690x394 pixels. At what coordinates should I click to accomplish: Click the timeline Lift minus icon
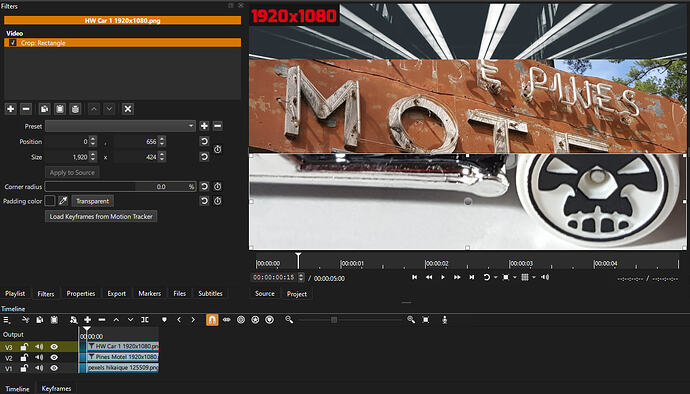[102, 320]
